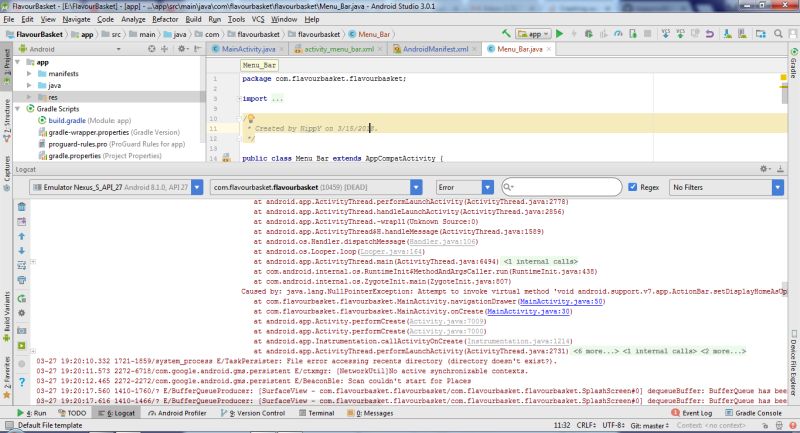Start debugging with the Debug bug icon
This screenshot has width=800, height=433.
click(589, 34)
